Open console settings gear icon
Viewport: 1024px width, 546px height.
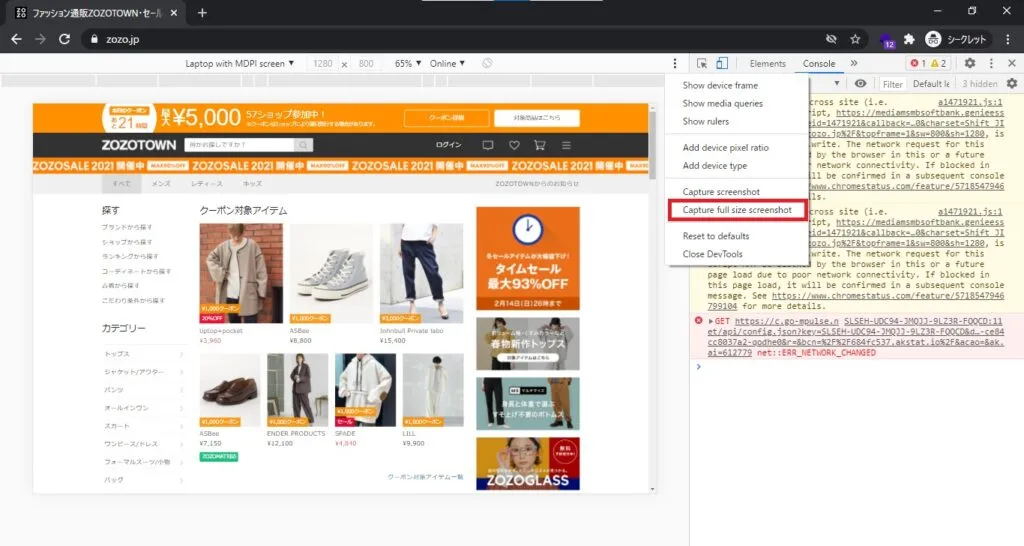(x=1012, y=84)
